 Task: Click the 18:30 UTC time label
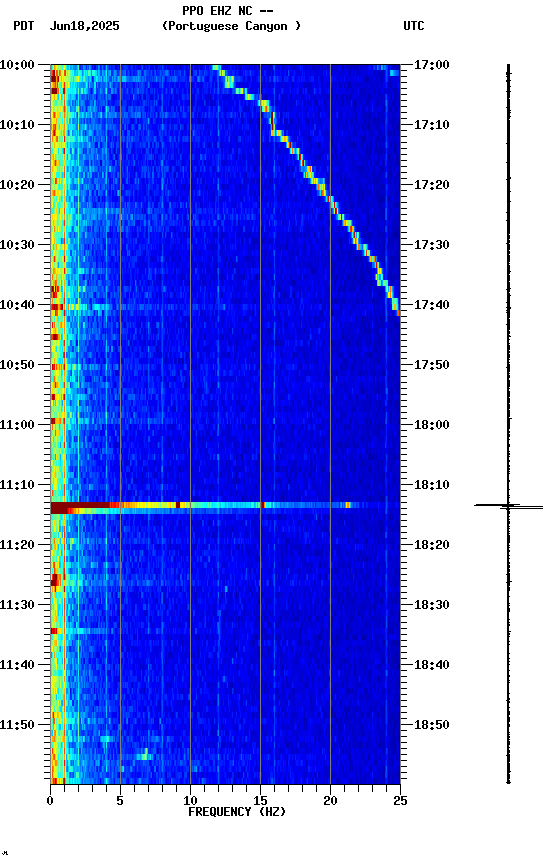[x=432, y=606]
